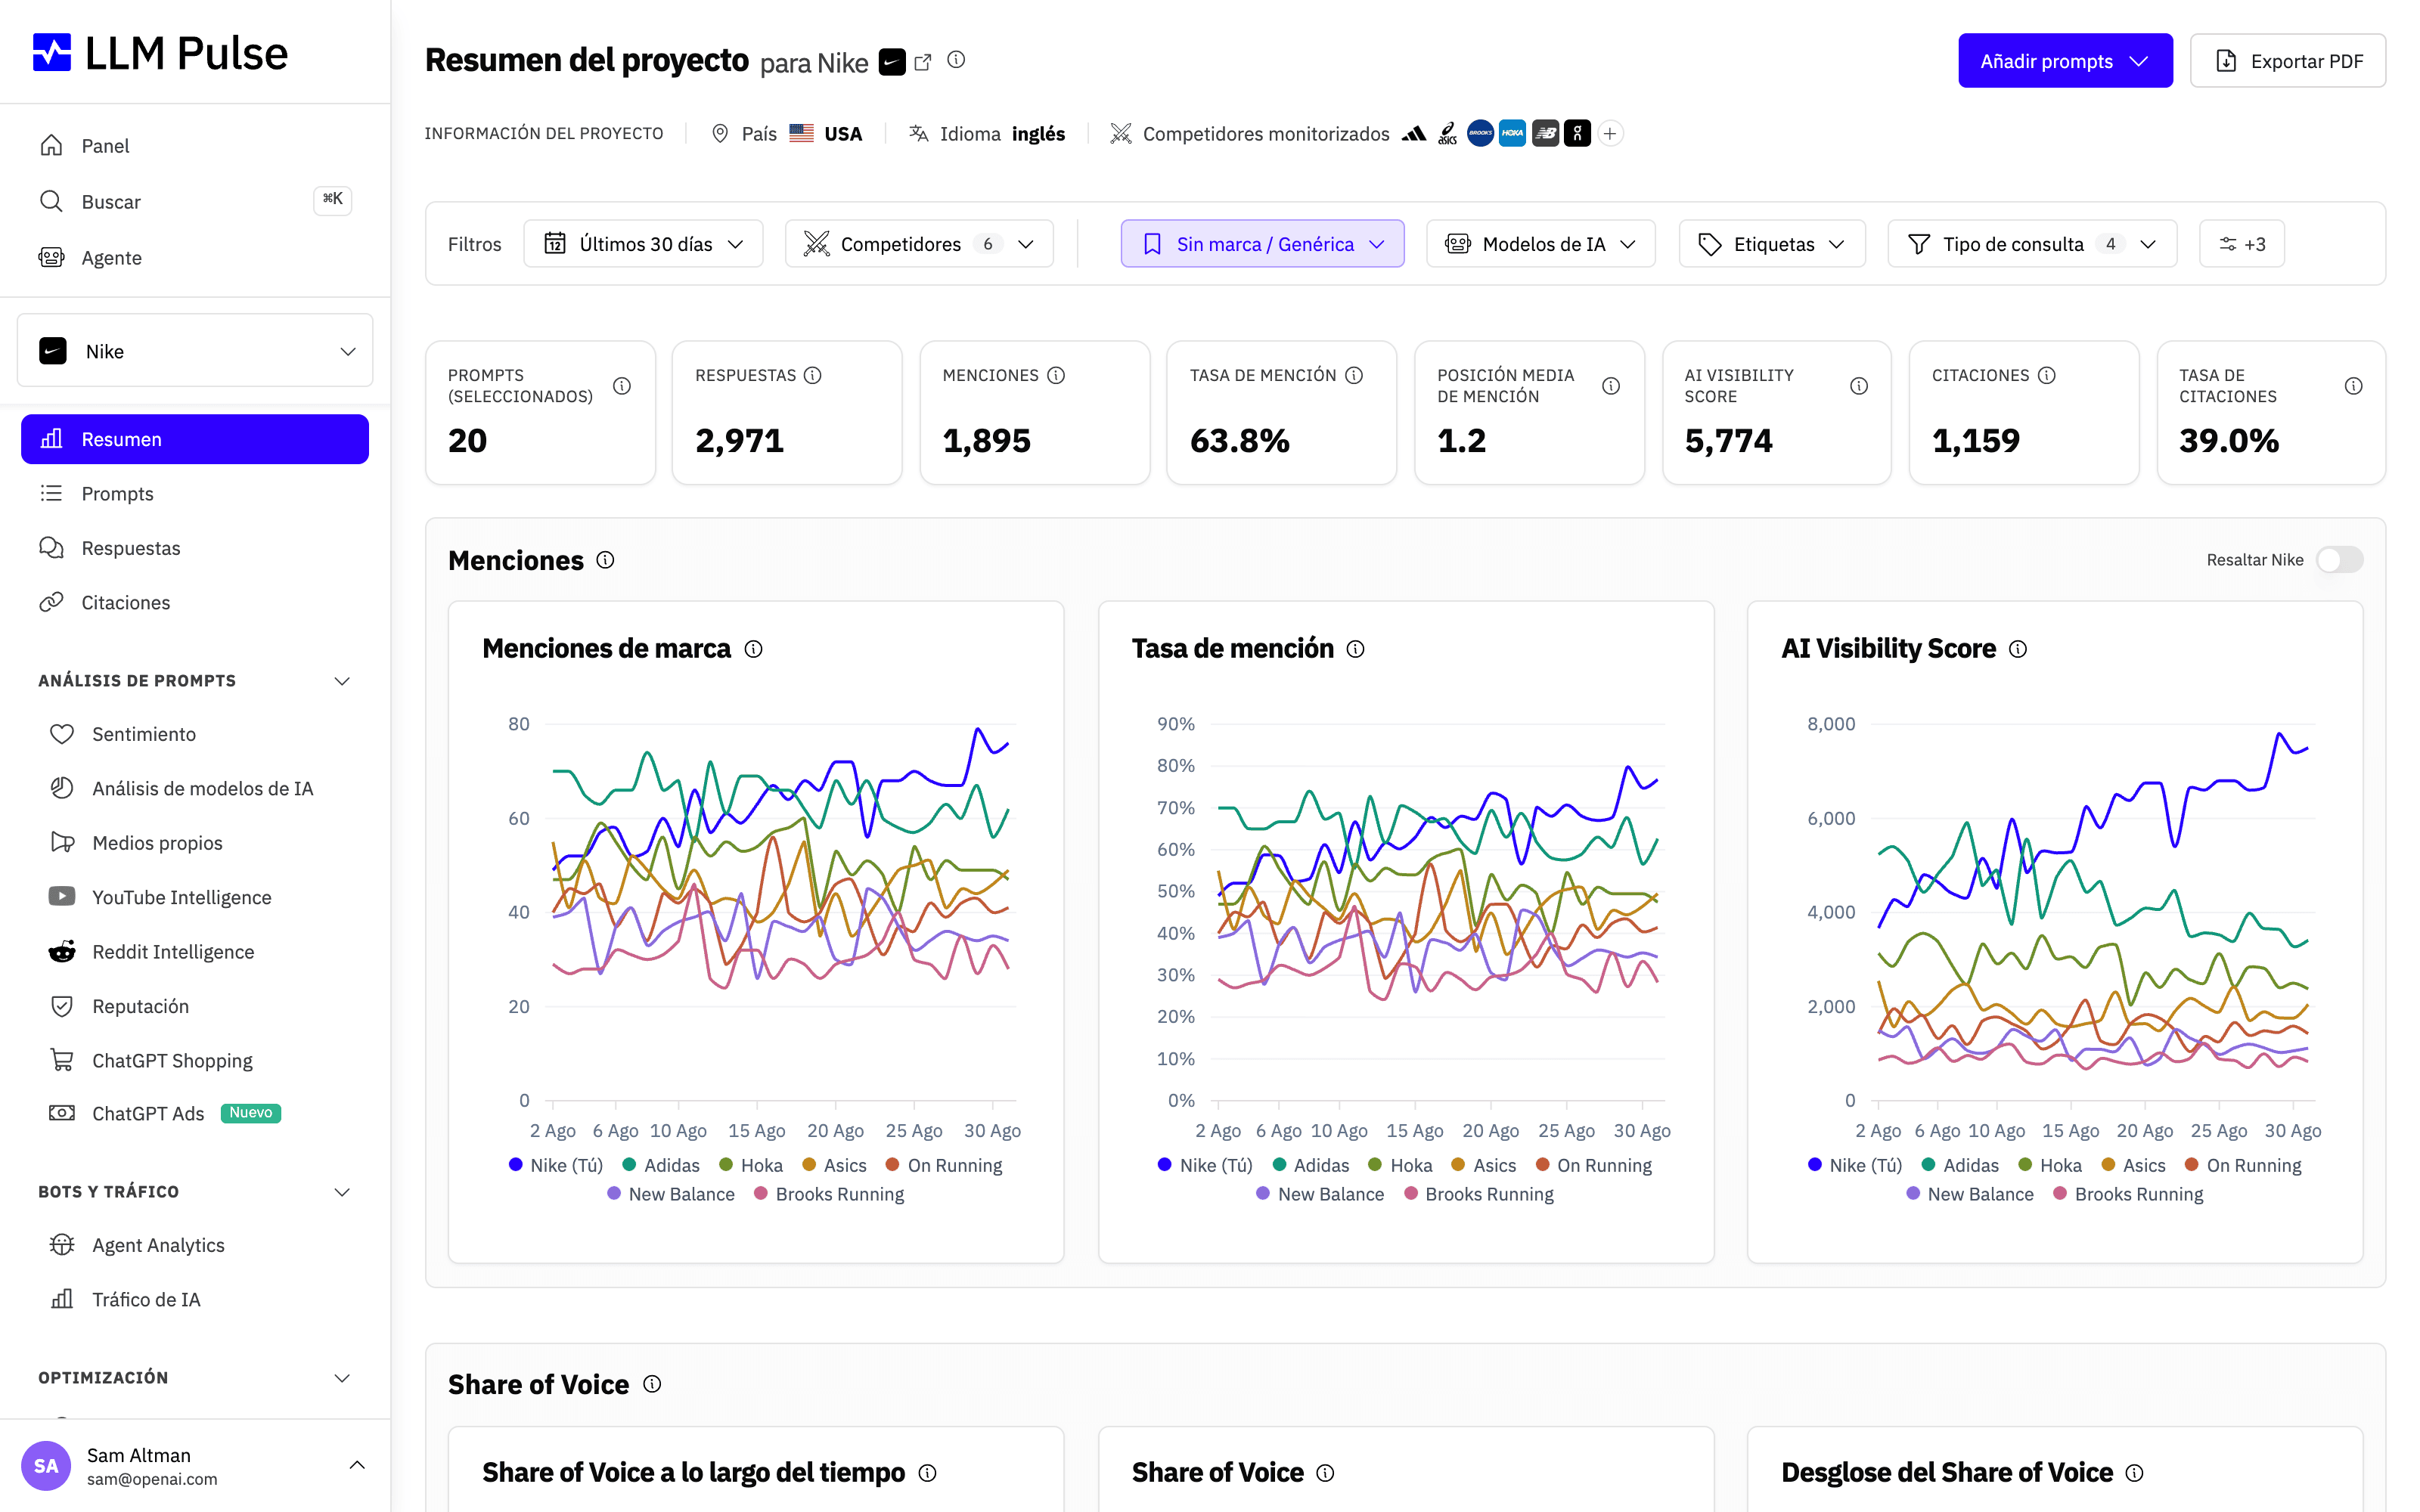Click info icon on Prompts (Seleccionados) card
This screenshot has height=1512, width=2420.
[x=622, y=386]
